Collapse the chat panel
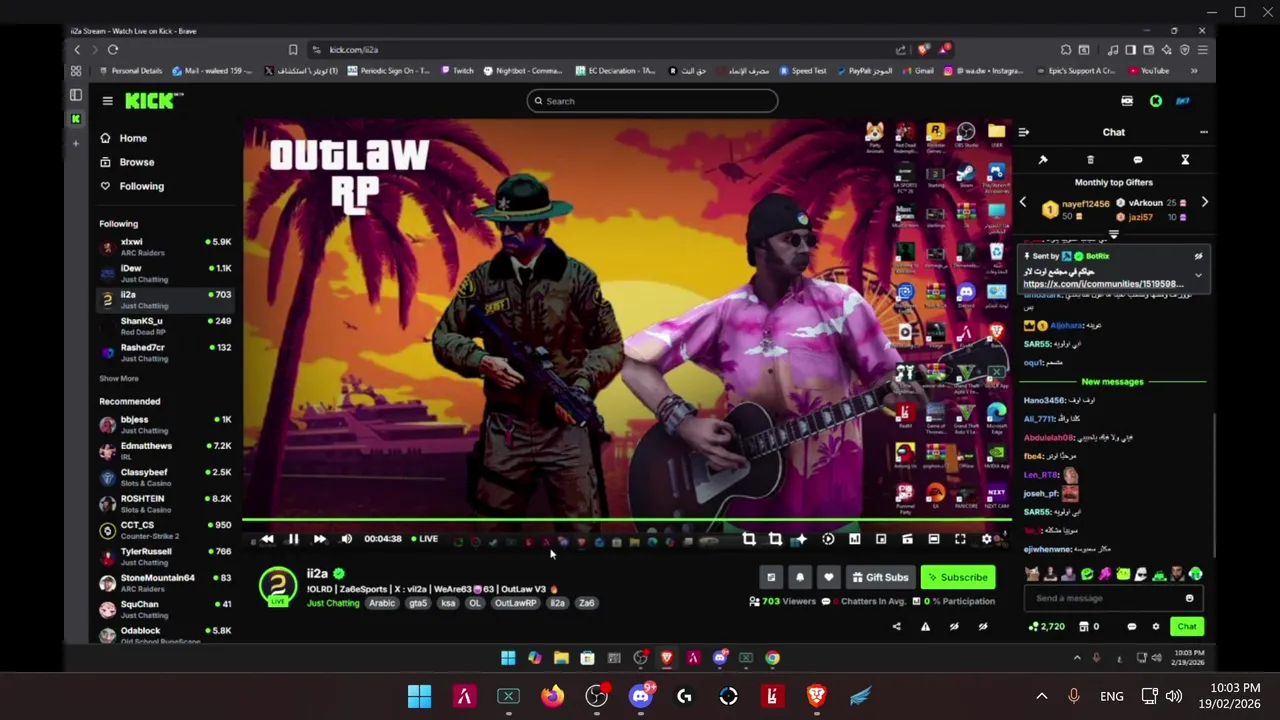Screen dimensions: 1280x720 click(x=1024, y=132)
